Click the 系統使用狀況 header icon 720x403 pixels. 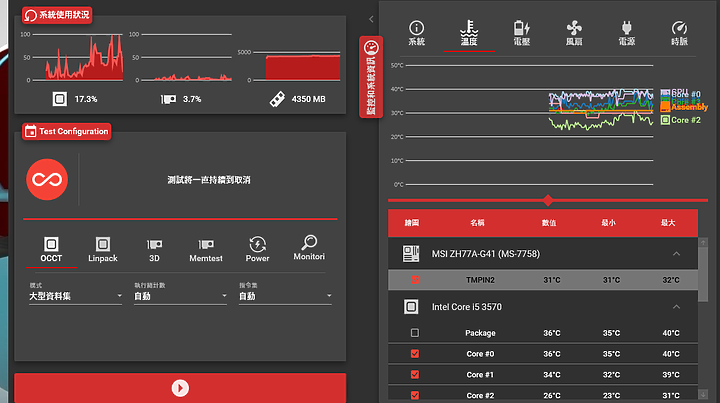coord(30,15)
